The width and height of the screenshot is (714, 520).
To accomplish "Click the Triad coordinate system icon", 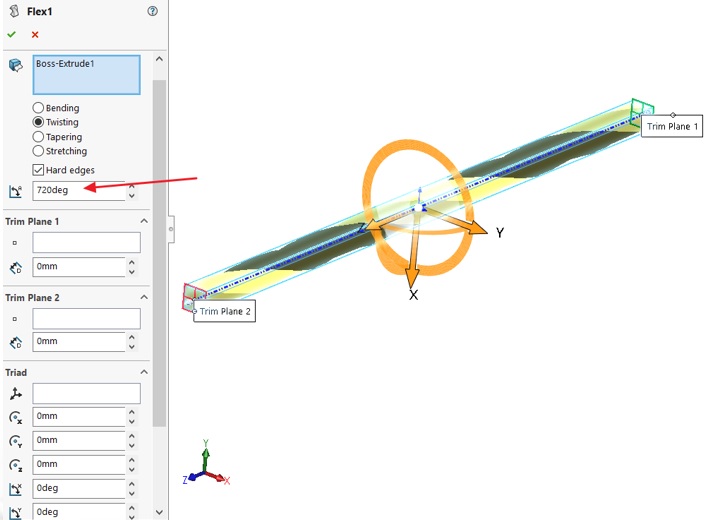I will pos(15,393).
